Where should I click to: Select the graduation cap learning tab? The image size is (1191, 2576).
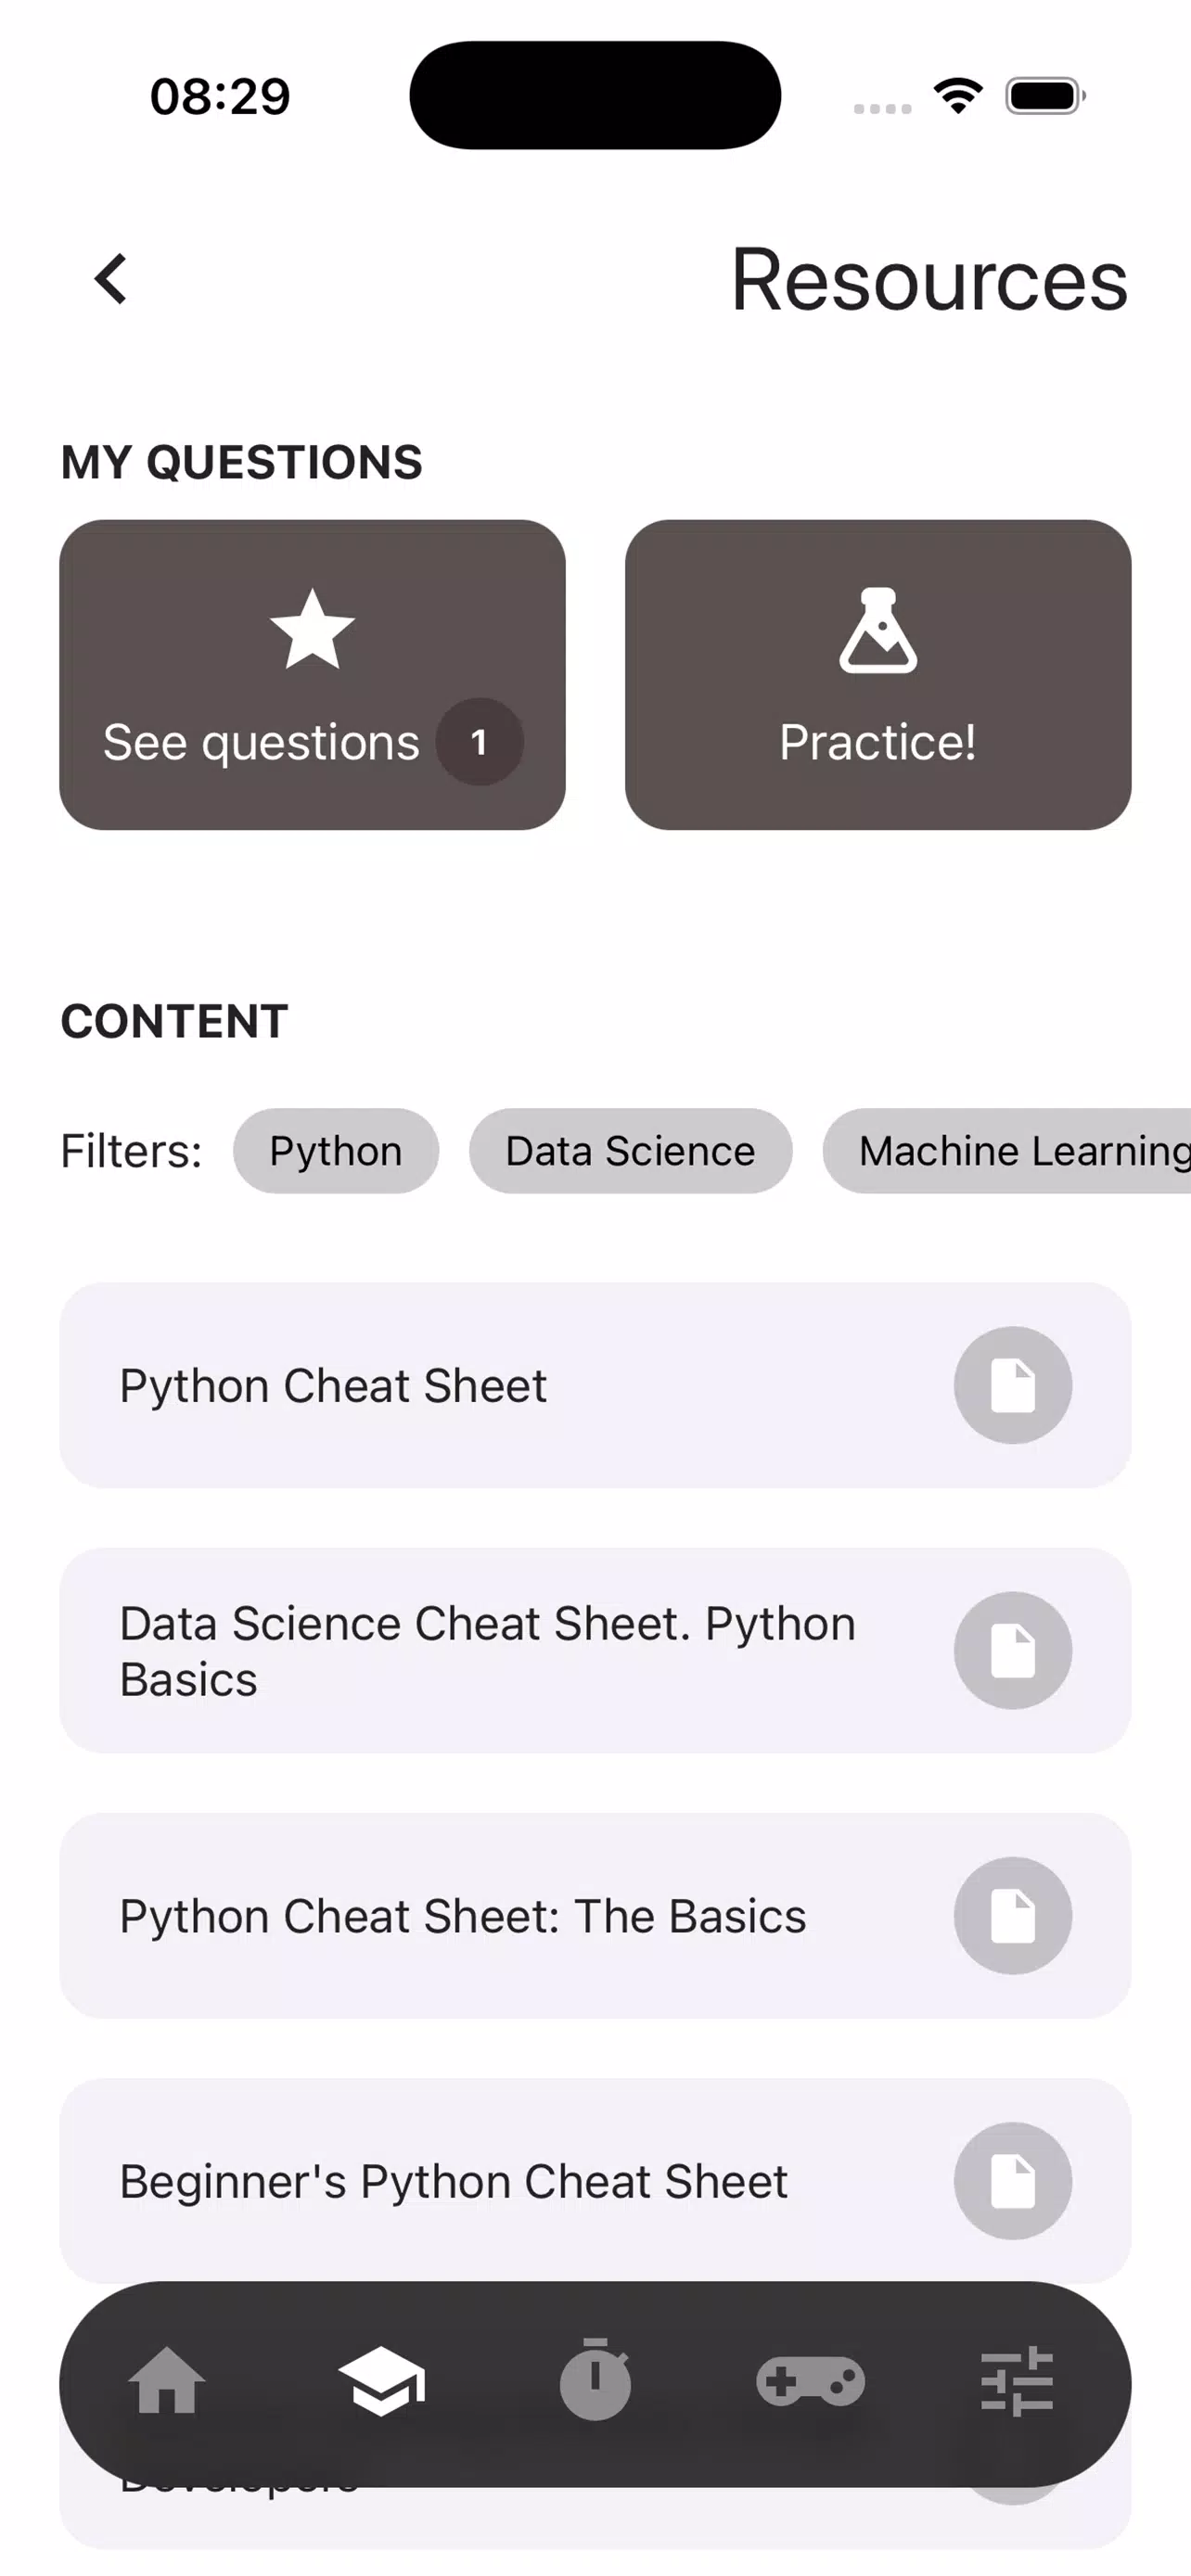(x=381, y=2381)
